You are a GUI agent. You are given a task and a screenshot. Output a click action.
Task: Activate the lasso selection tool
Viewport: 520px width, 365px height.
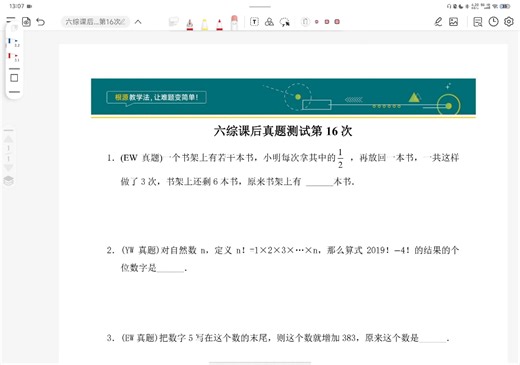tap(285, 22)
